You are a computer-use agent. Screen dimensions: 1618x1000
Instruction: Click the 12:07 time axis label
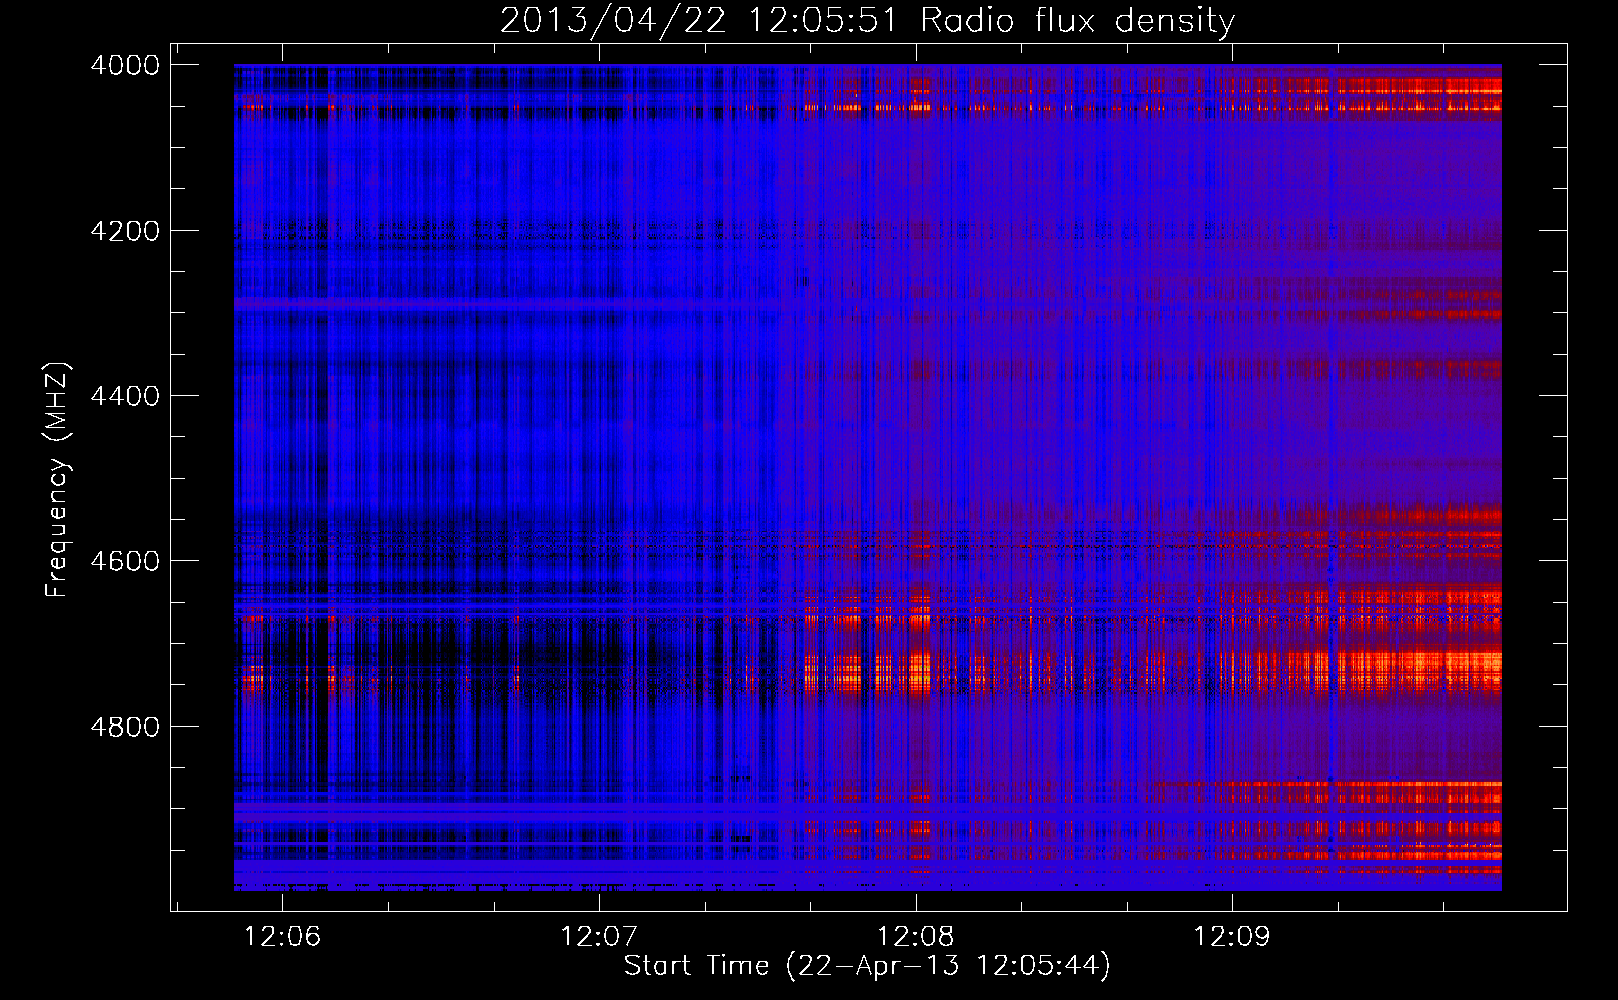coord(599,937)
